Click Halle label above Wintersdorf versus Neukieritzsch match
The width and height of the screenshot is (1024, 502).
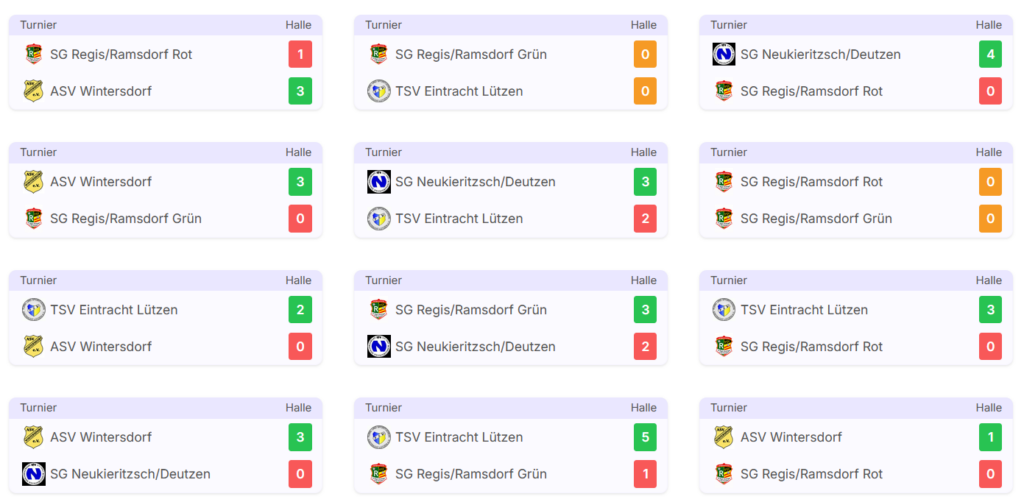point(298,408)
